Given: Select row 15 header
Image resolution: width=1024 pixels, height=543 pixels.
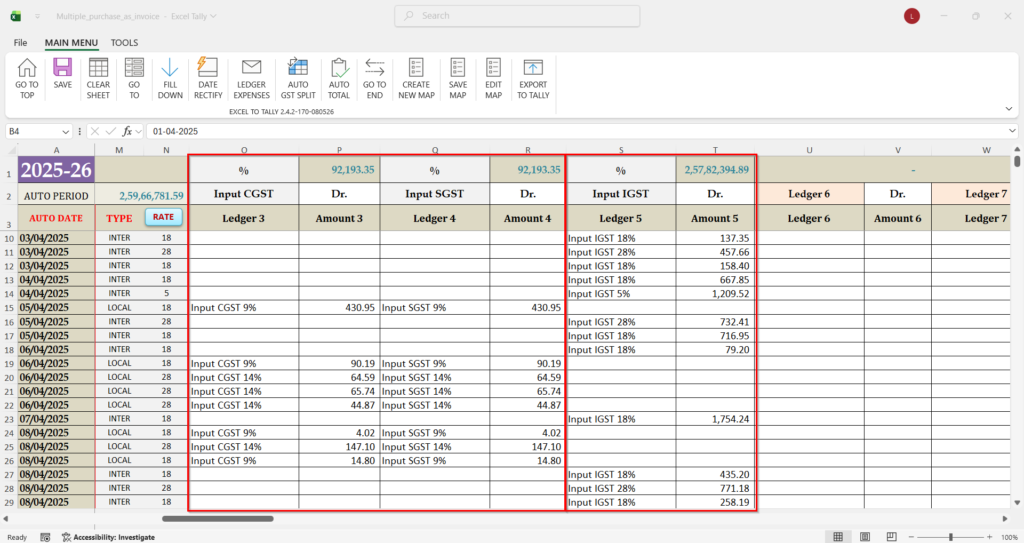Looking at the screenshot, I should [9, 308].
